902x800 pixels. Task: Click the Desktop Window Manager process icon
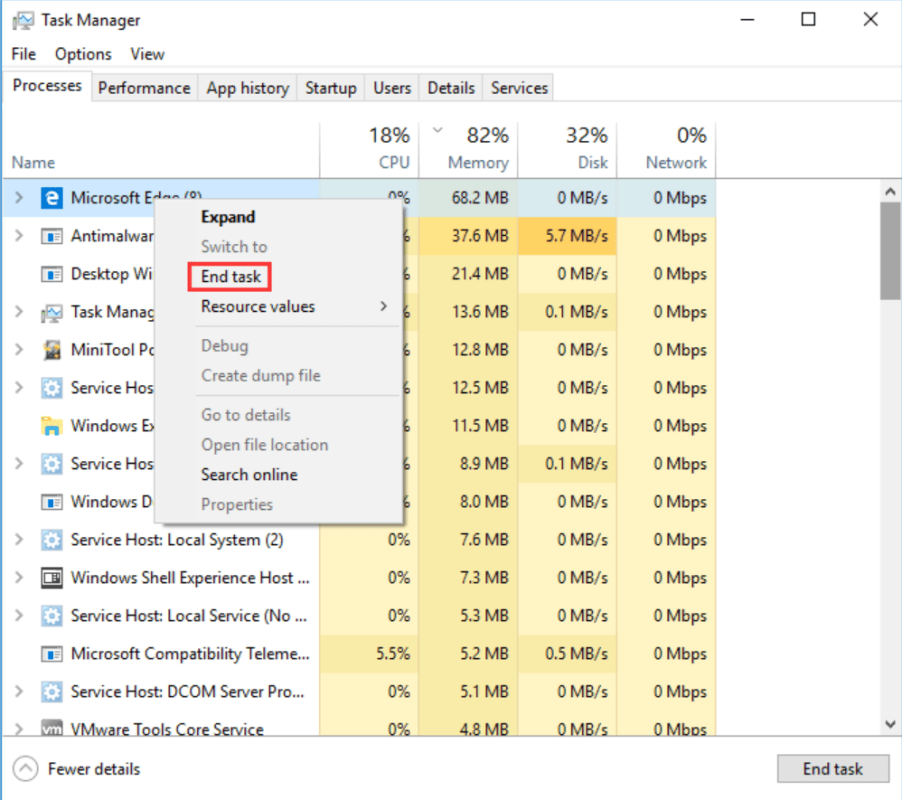coord(52,274)
